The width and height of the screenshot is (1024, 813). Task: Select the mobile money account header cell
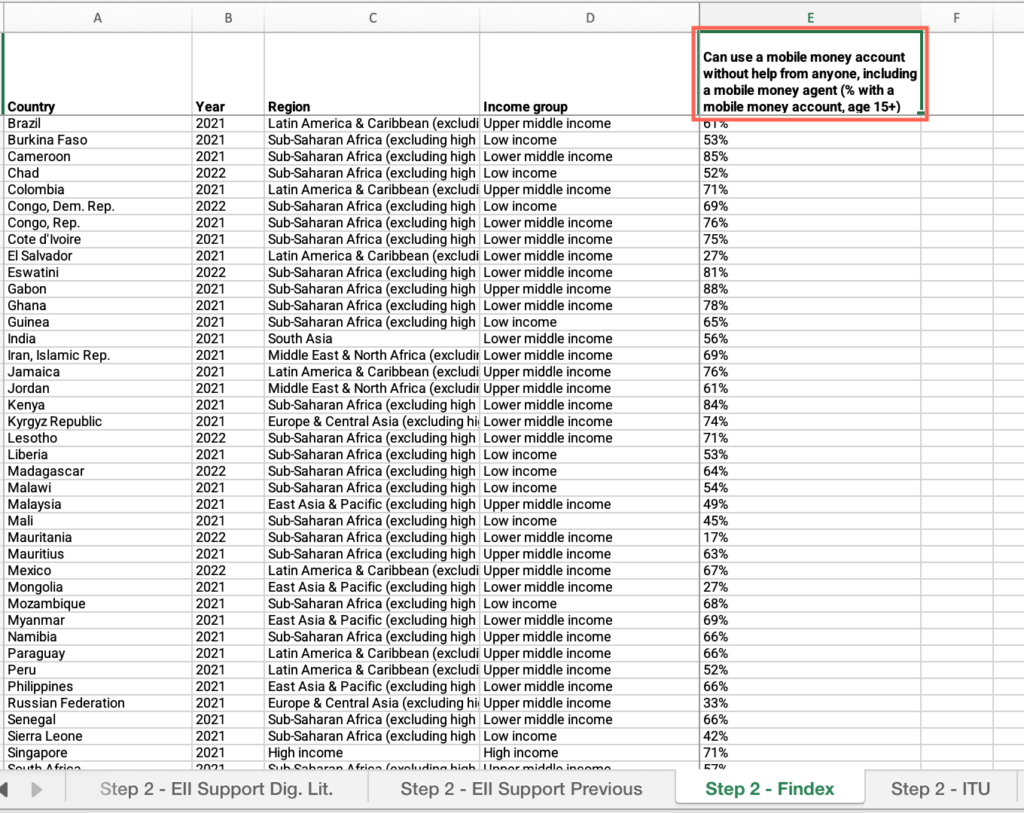tap(810, 74)
